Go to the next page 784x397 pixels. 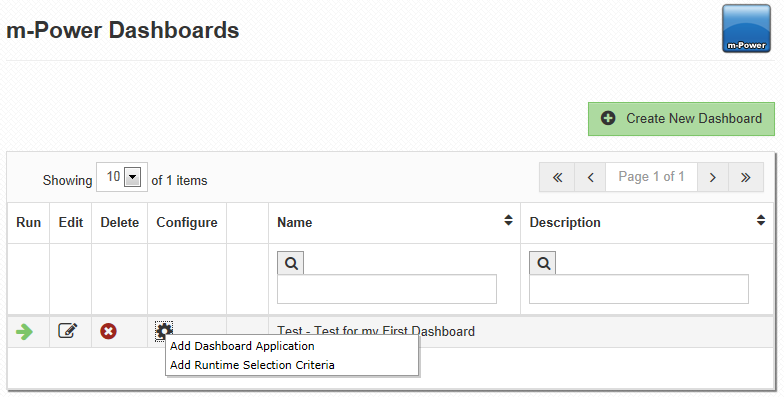pos(713,177)
